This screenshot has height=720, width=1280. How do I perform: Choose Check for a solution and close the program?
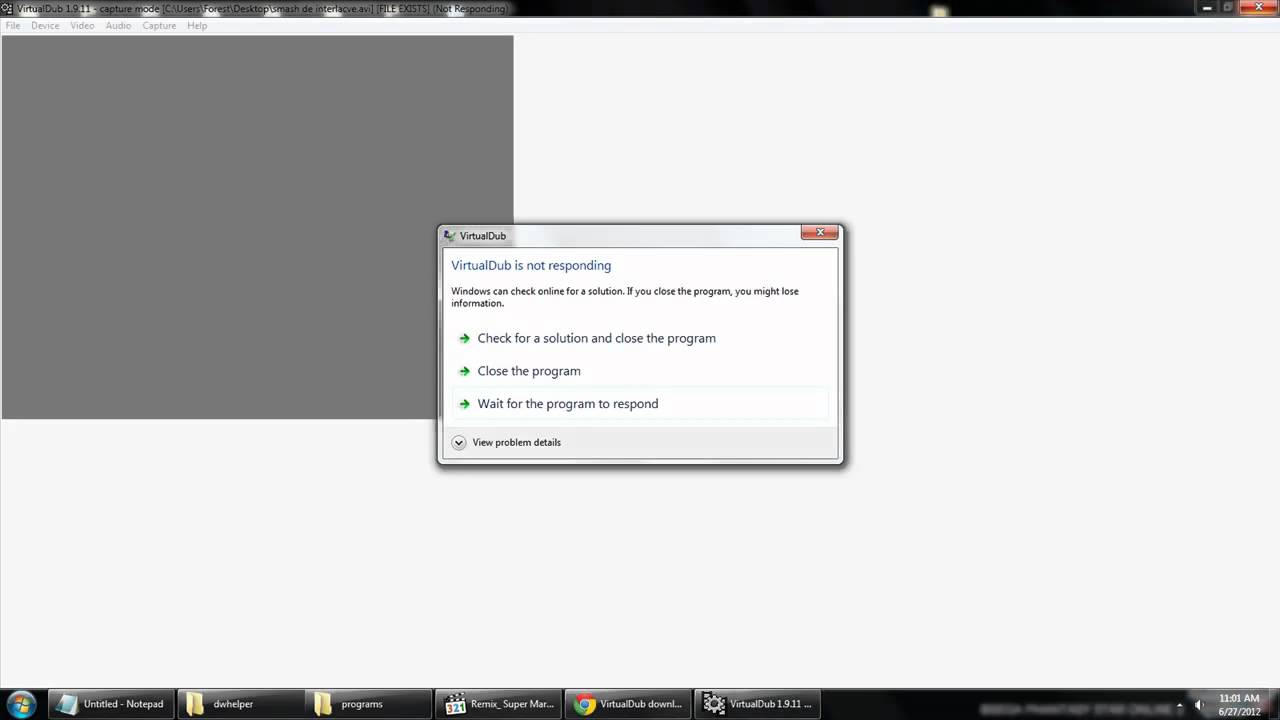click(640, 338)
